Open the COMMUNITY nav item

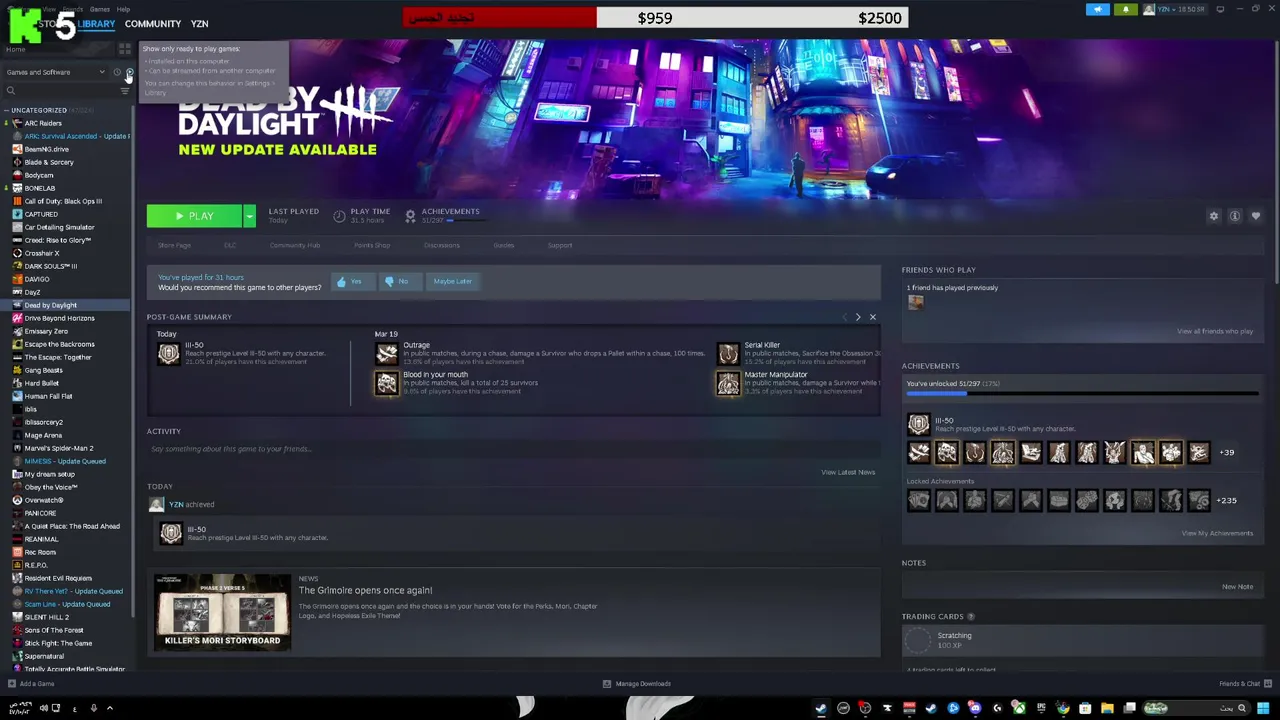[153, 24]
